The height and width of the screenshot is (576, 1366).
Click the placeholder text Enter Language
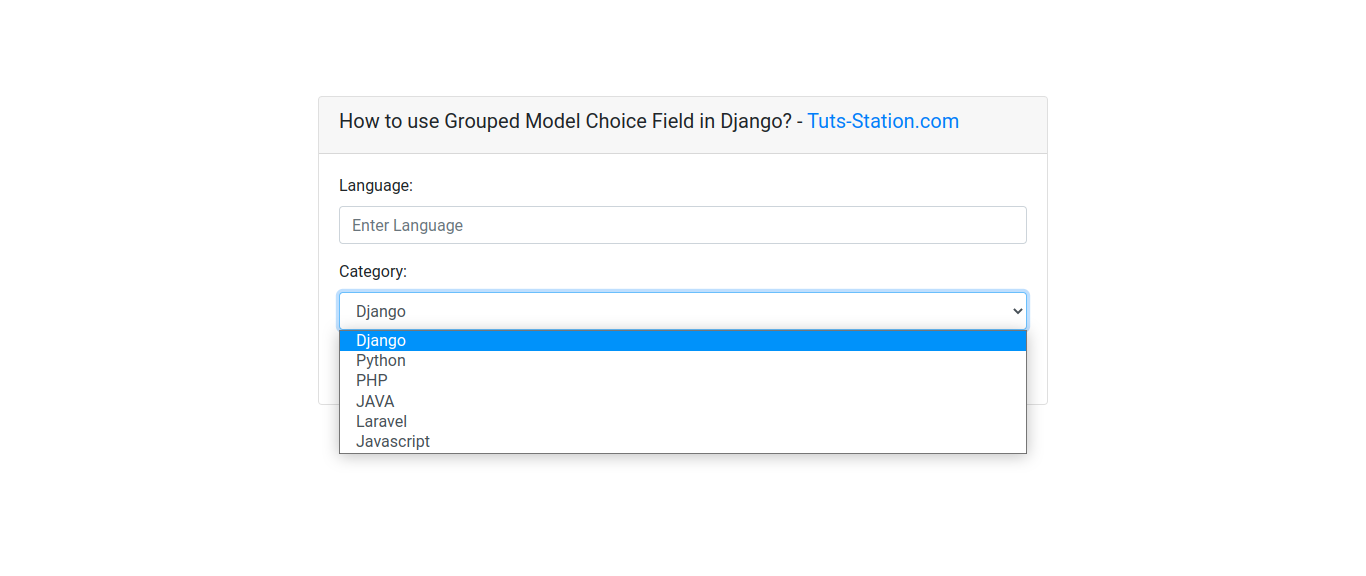[407, 224]
